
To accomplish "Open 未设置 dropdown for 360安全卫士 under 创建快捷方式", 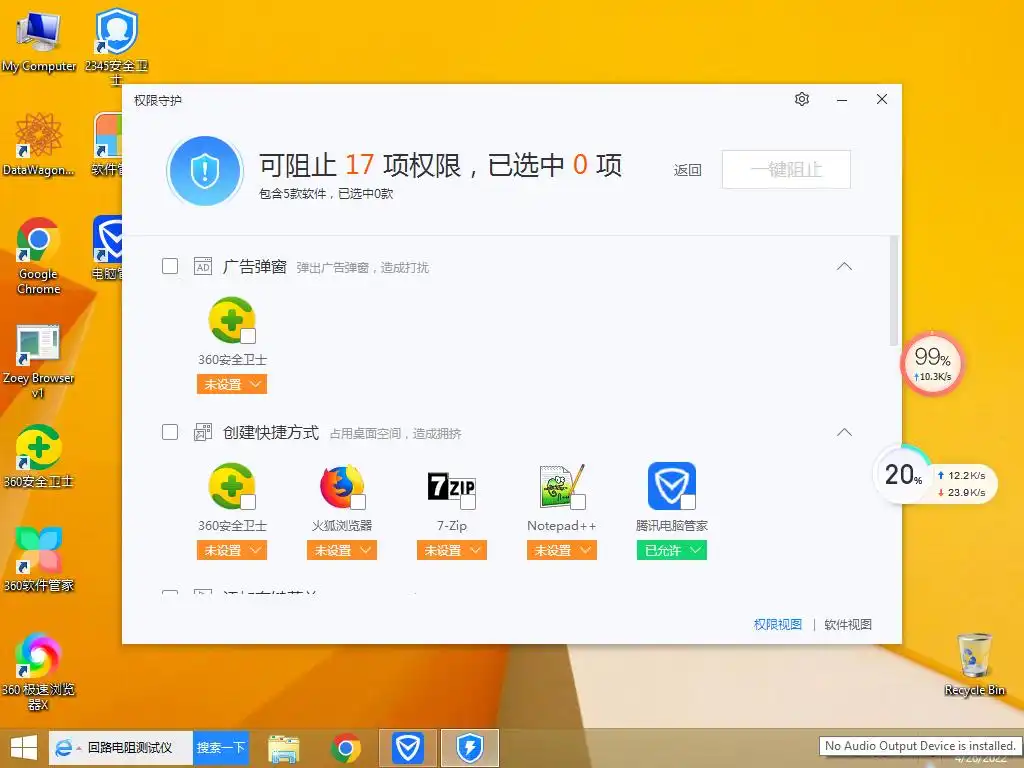I will pos(232,551).
